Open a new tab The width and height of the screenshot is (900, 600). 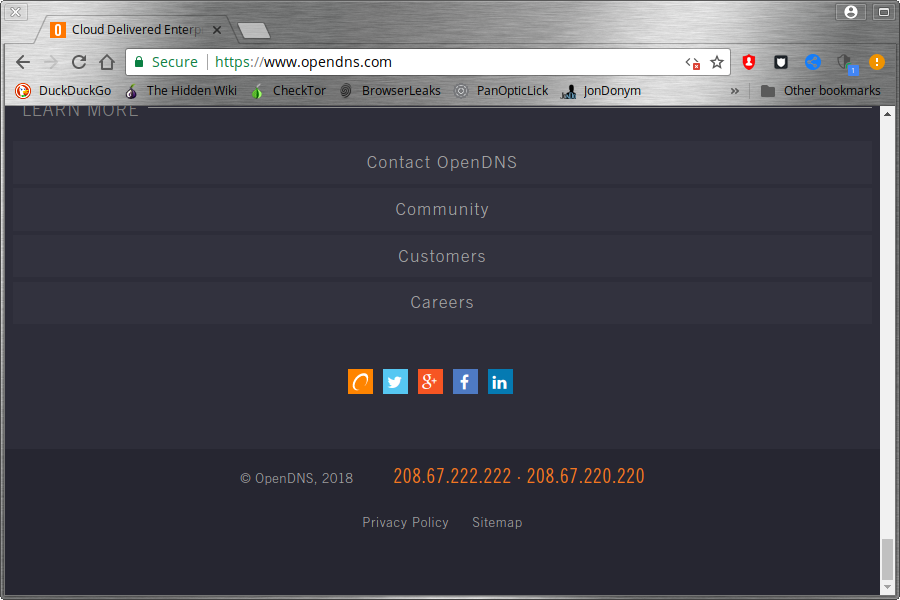254,30
